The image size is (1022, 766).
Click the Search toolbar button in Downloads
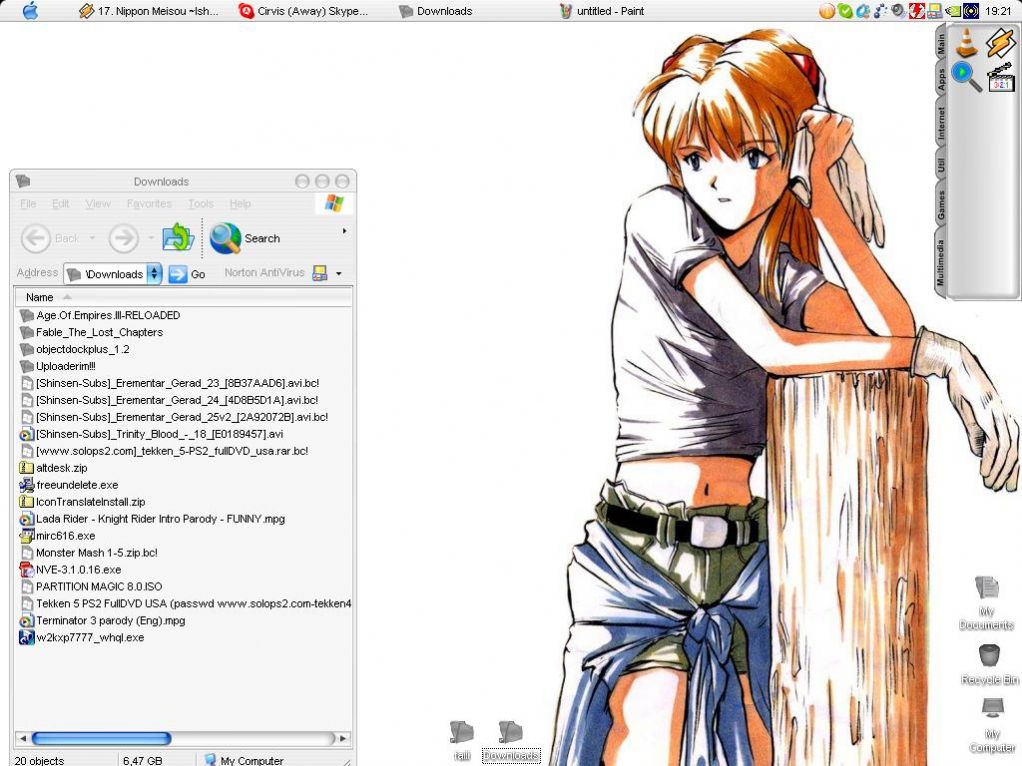click(246, 238)
